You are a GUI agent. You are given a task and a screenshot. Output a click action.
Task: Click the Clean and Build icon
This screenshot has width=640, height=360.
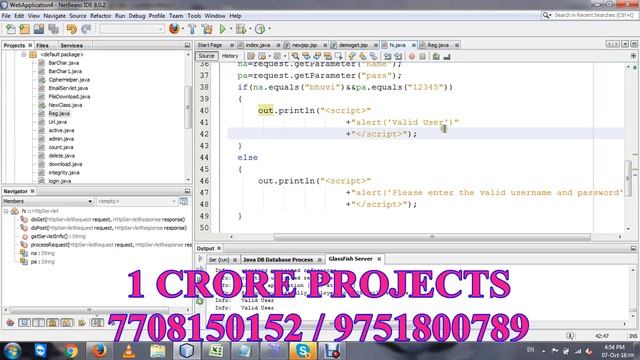[207, 29]
